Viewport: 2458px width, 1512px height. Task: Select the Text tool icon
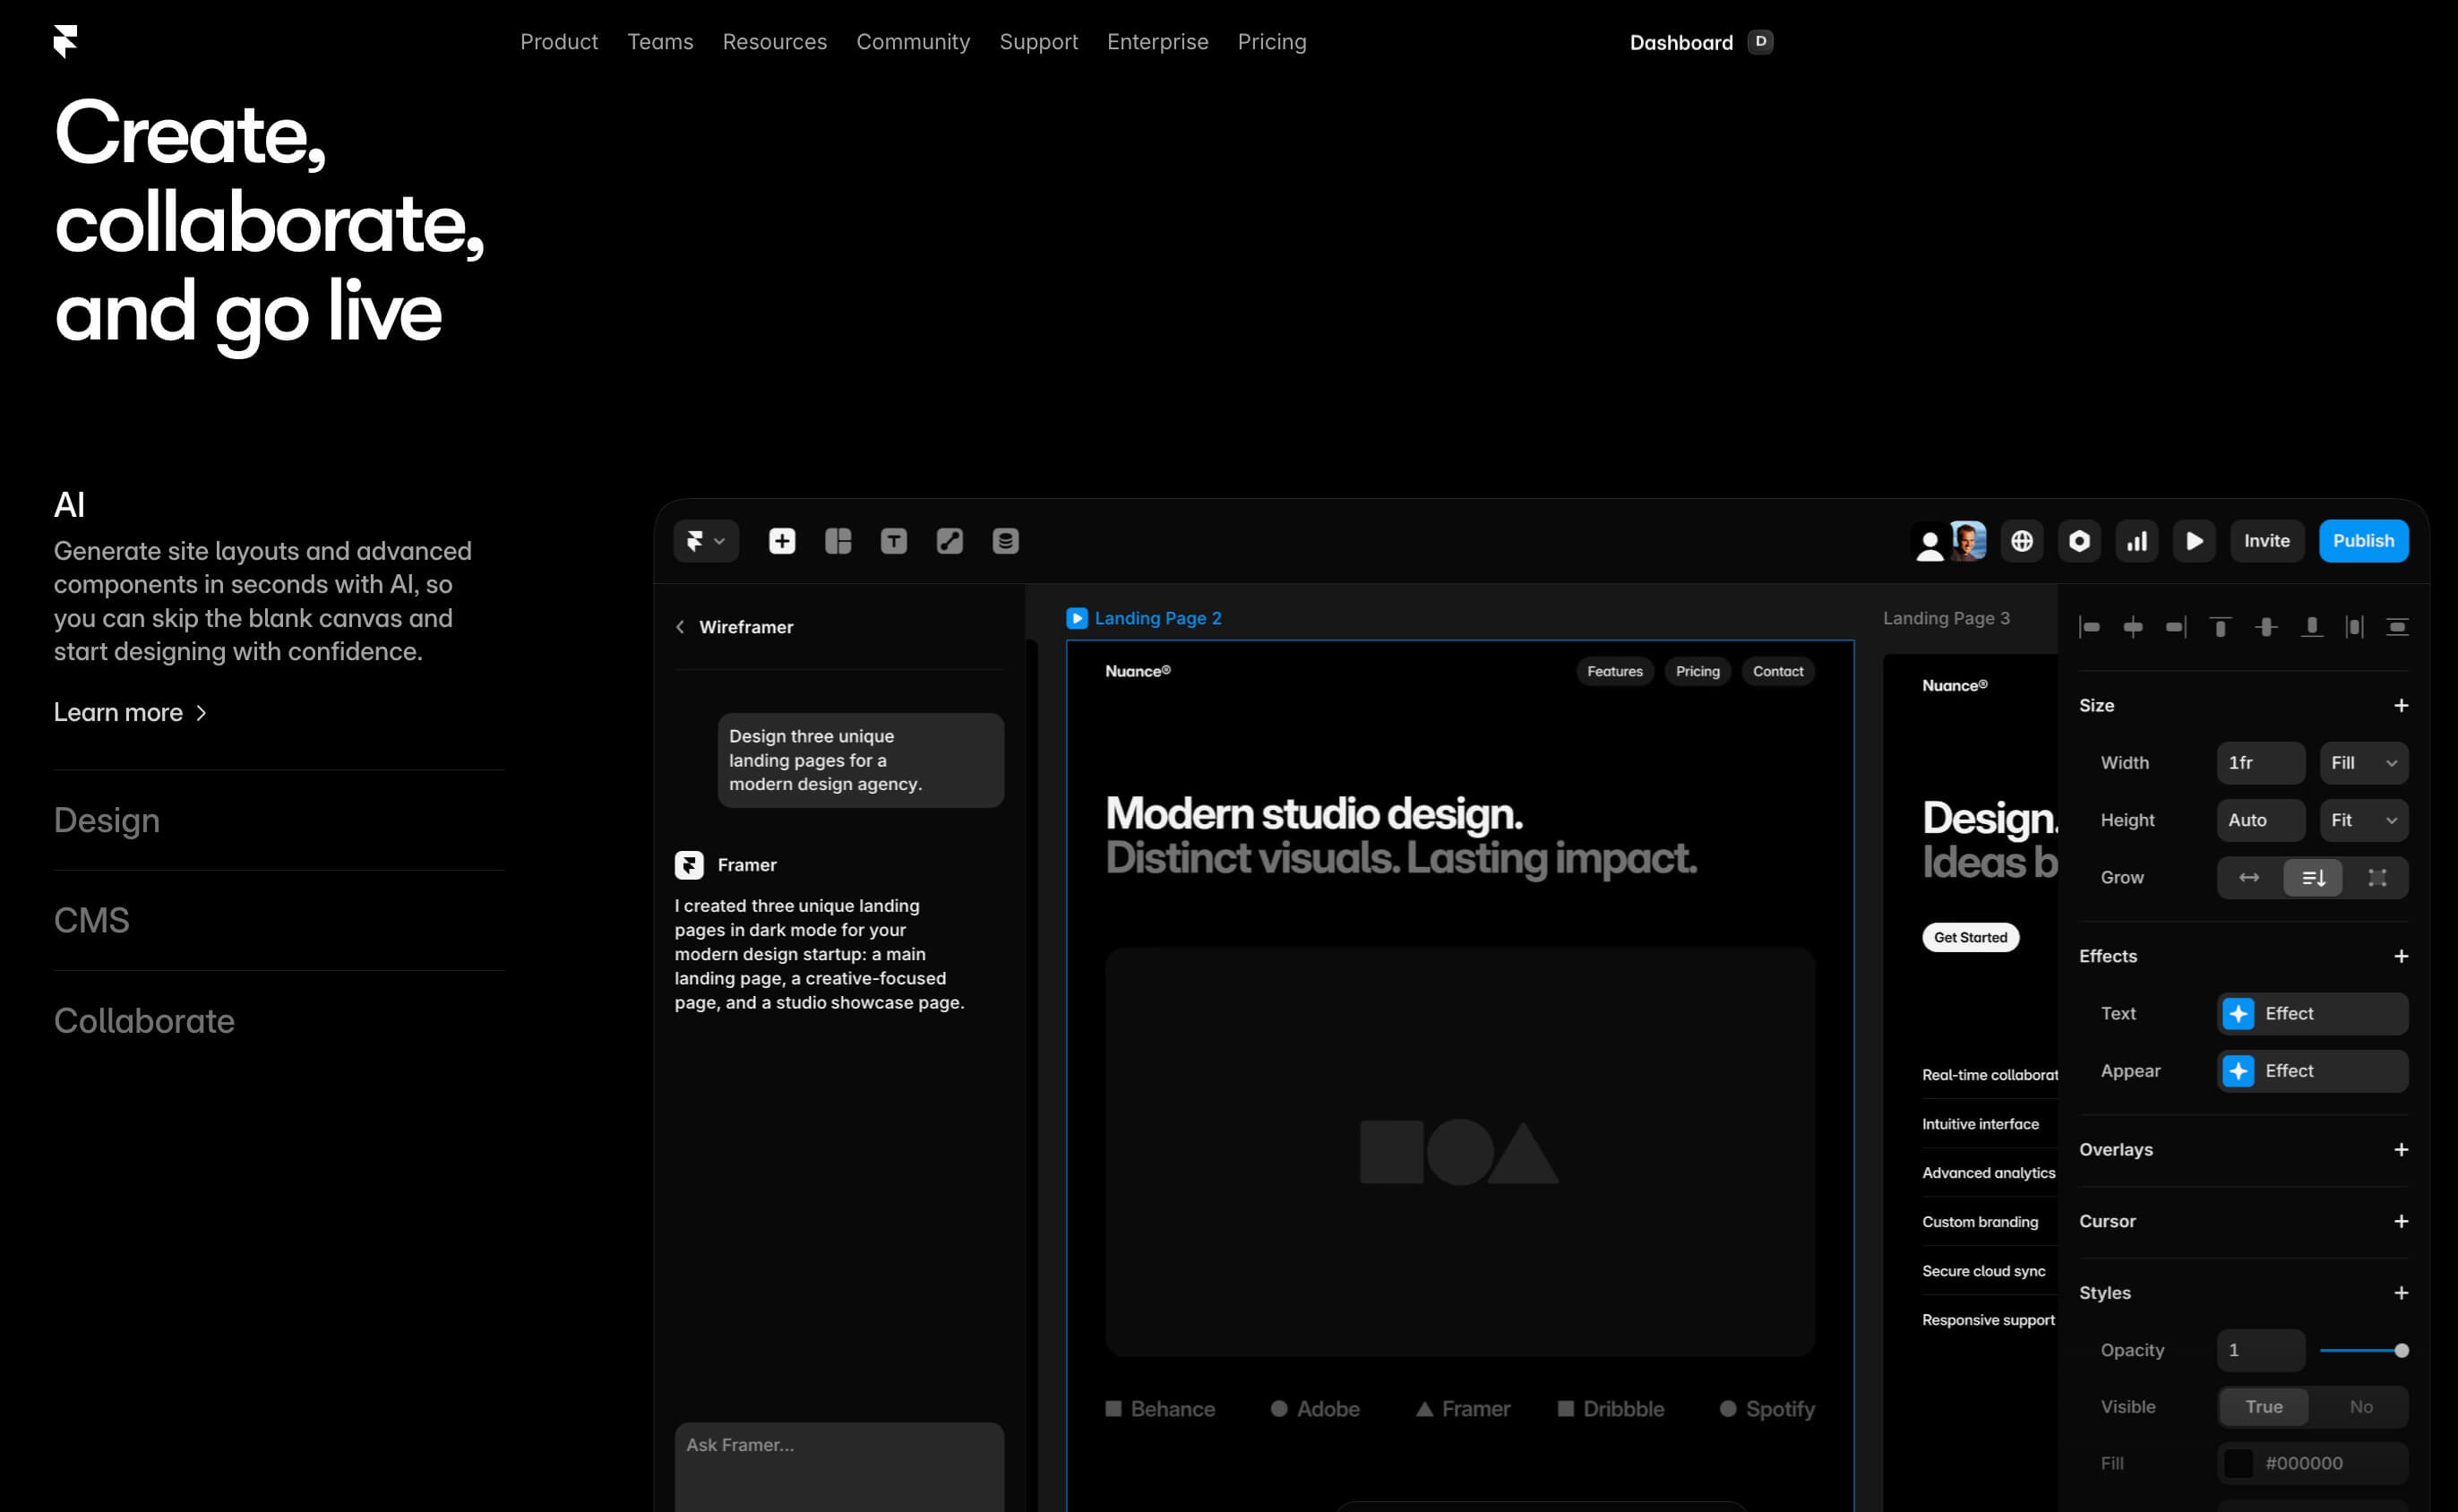pyautogui.click(x=893, y=541)
